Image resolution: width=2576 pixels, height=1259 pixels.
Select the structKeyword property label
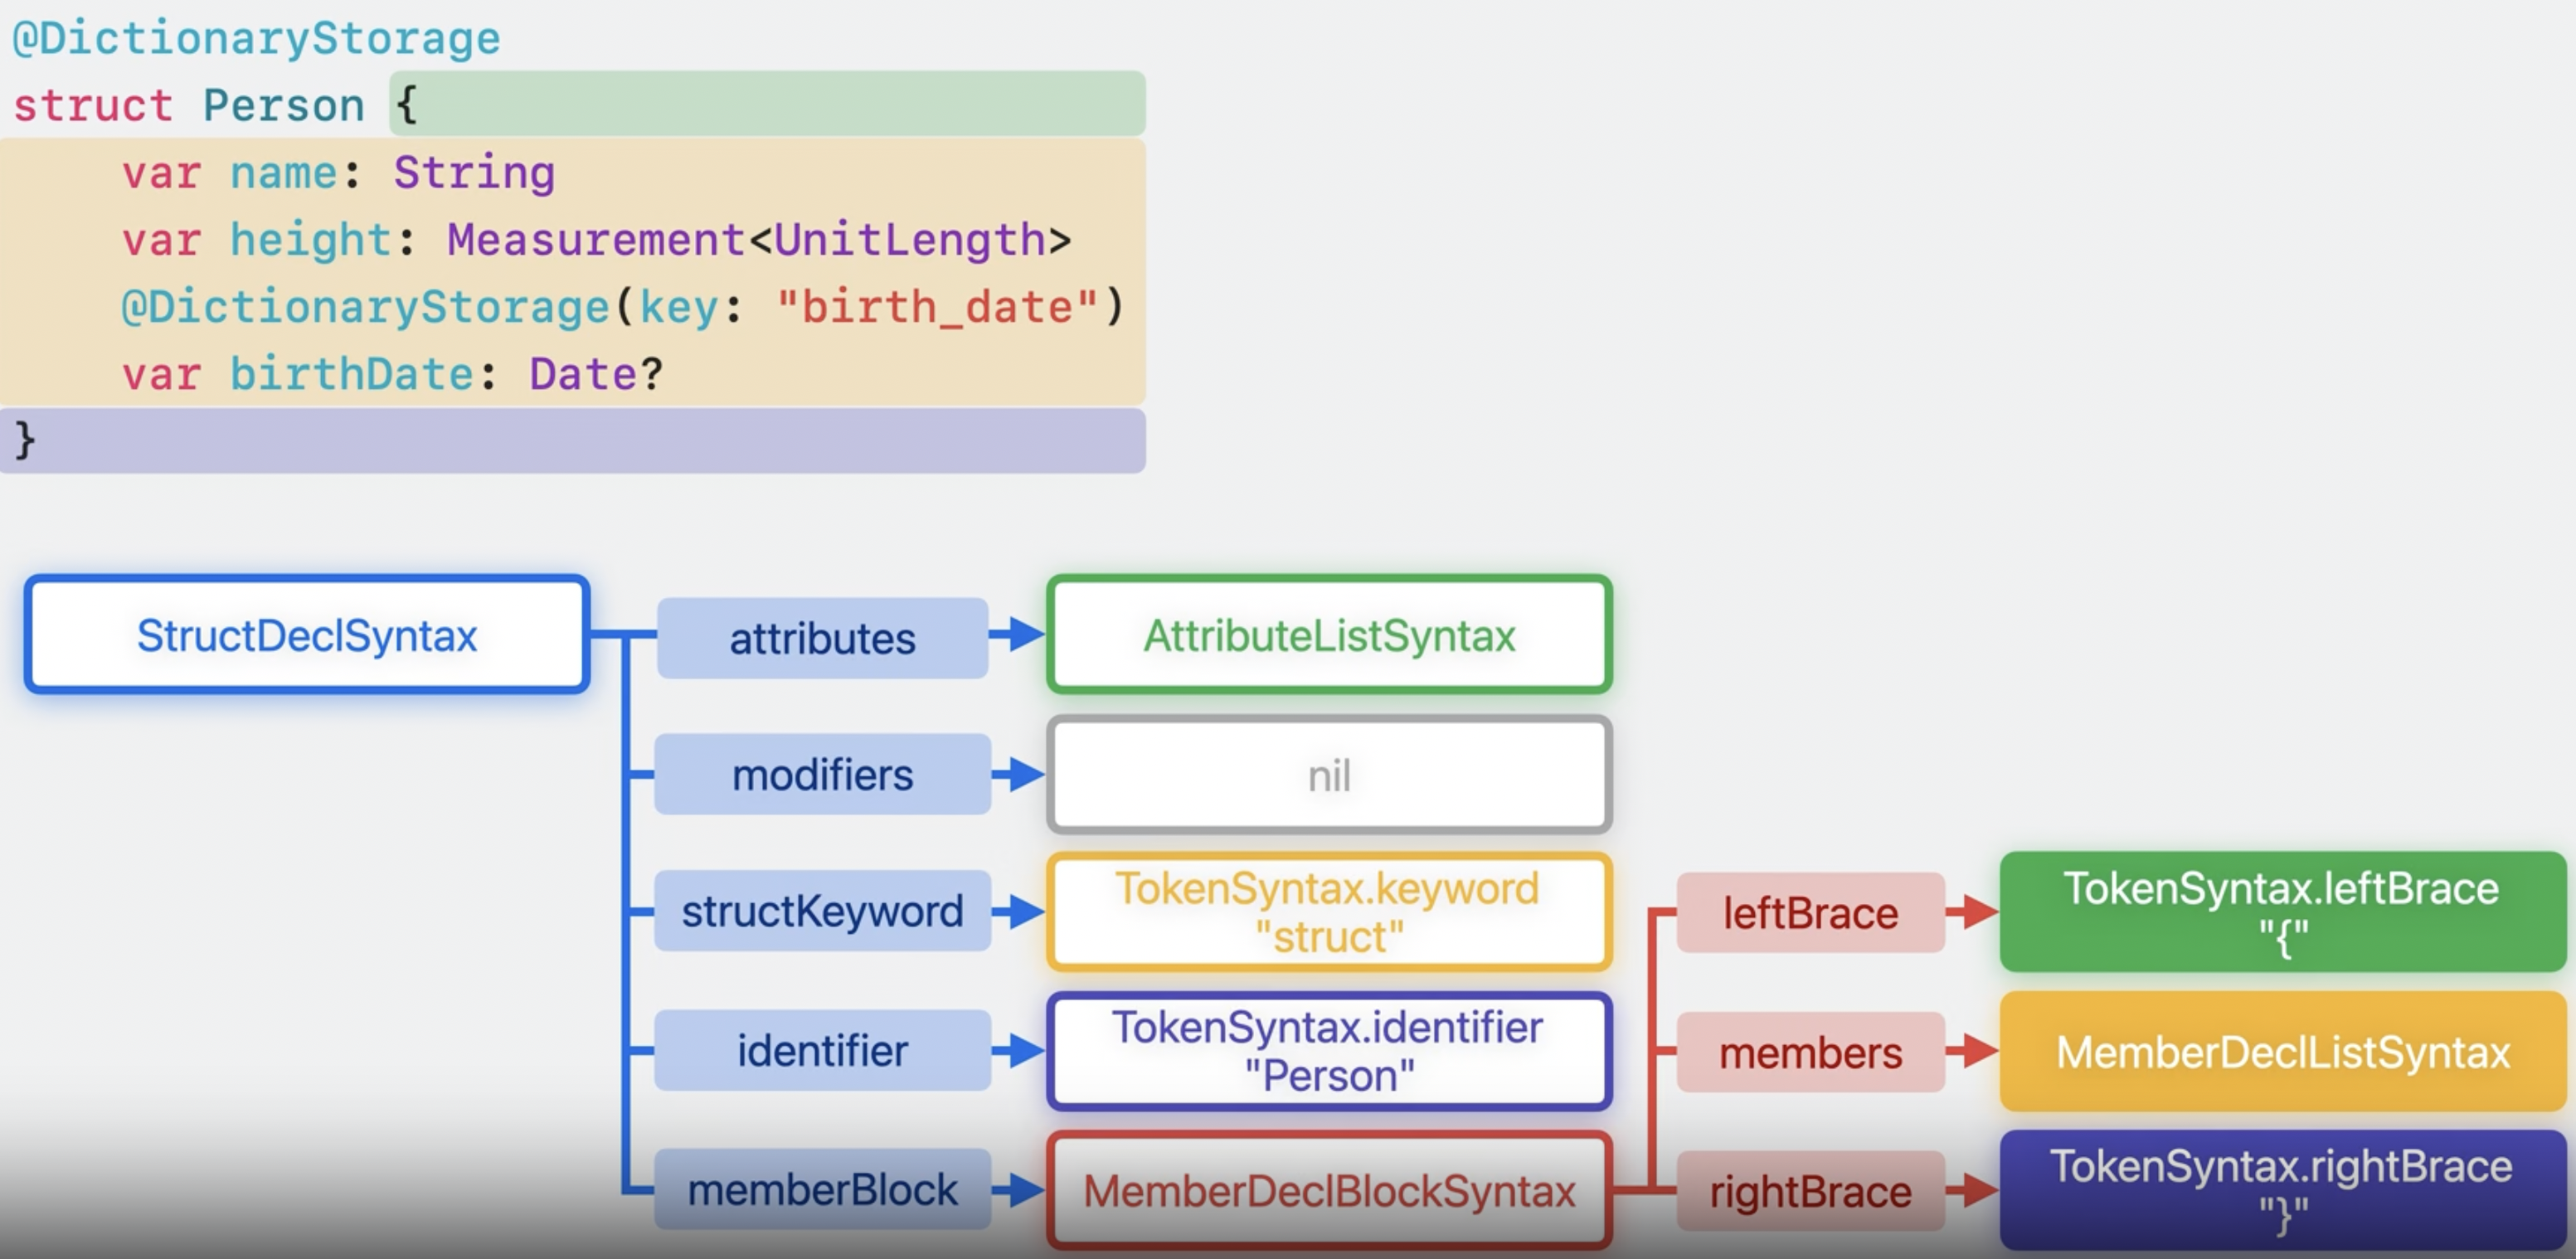click(x=822, y=910)
